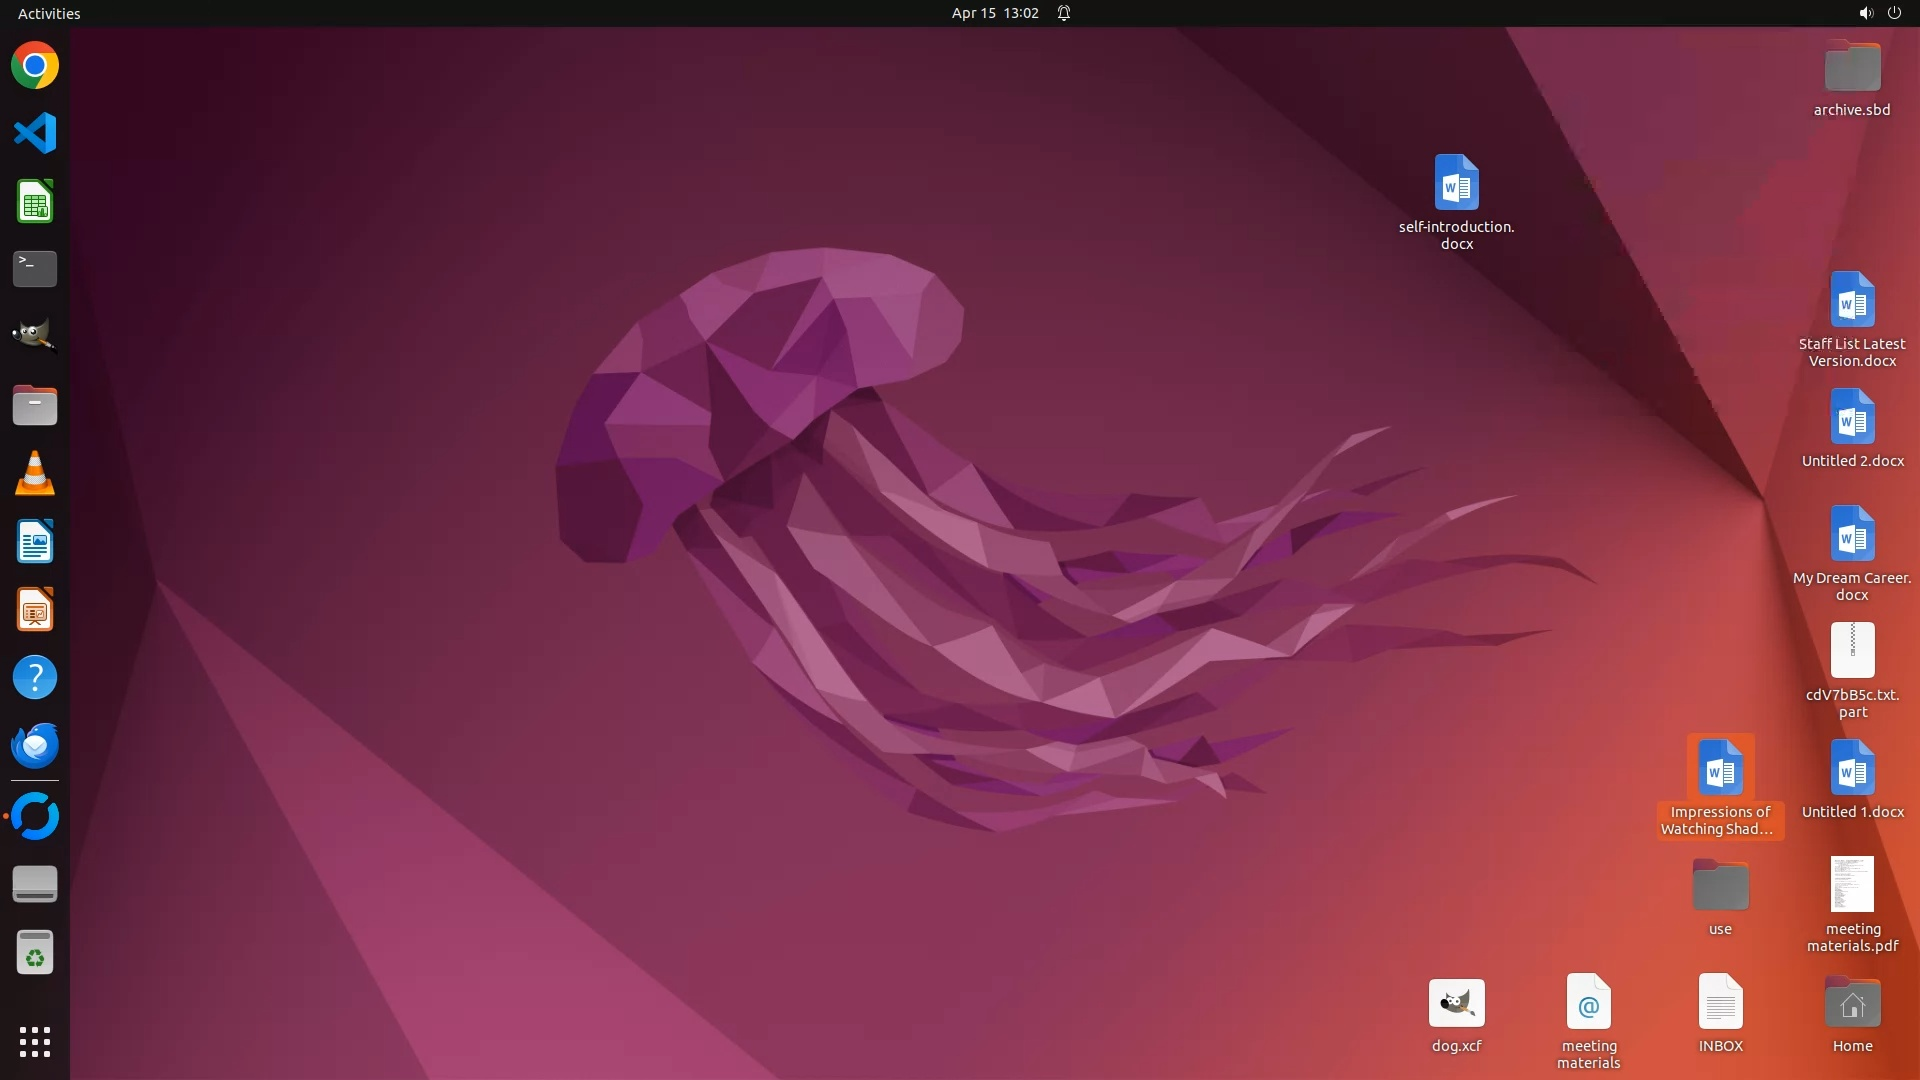Screen dimensions: 1920x1080
Task: Launch Visual Studio Code from dock
Action: (35, 134)
